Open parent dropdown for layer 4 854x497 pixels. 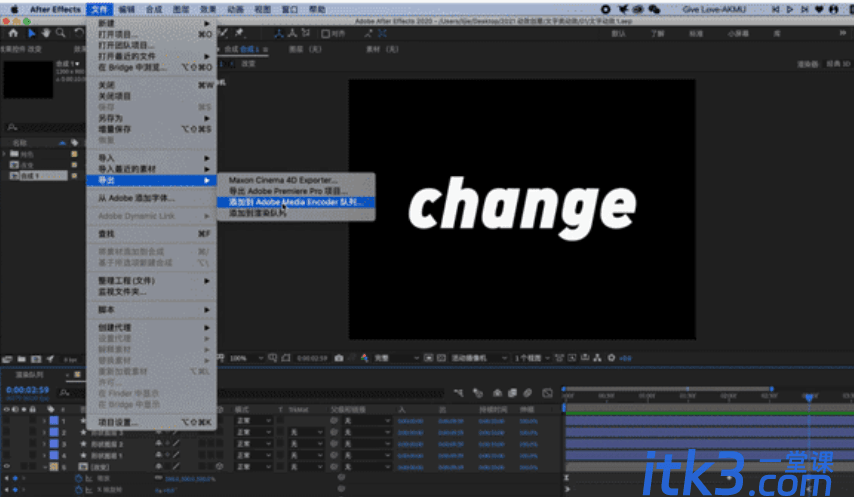click(368, 455)
